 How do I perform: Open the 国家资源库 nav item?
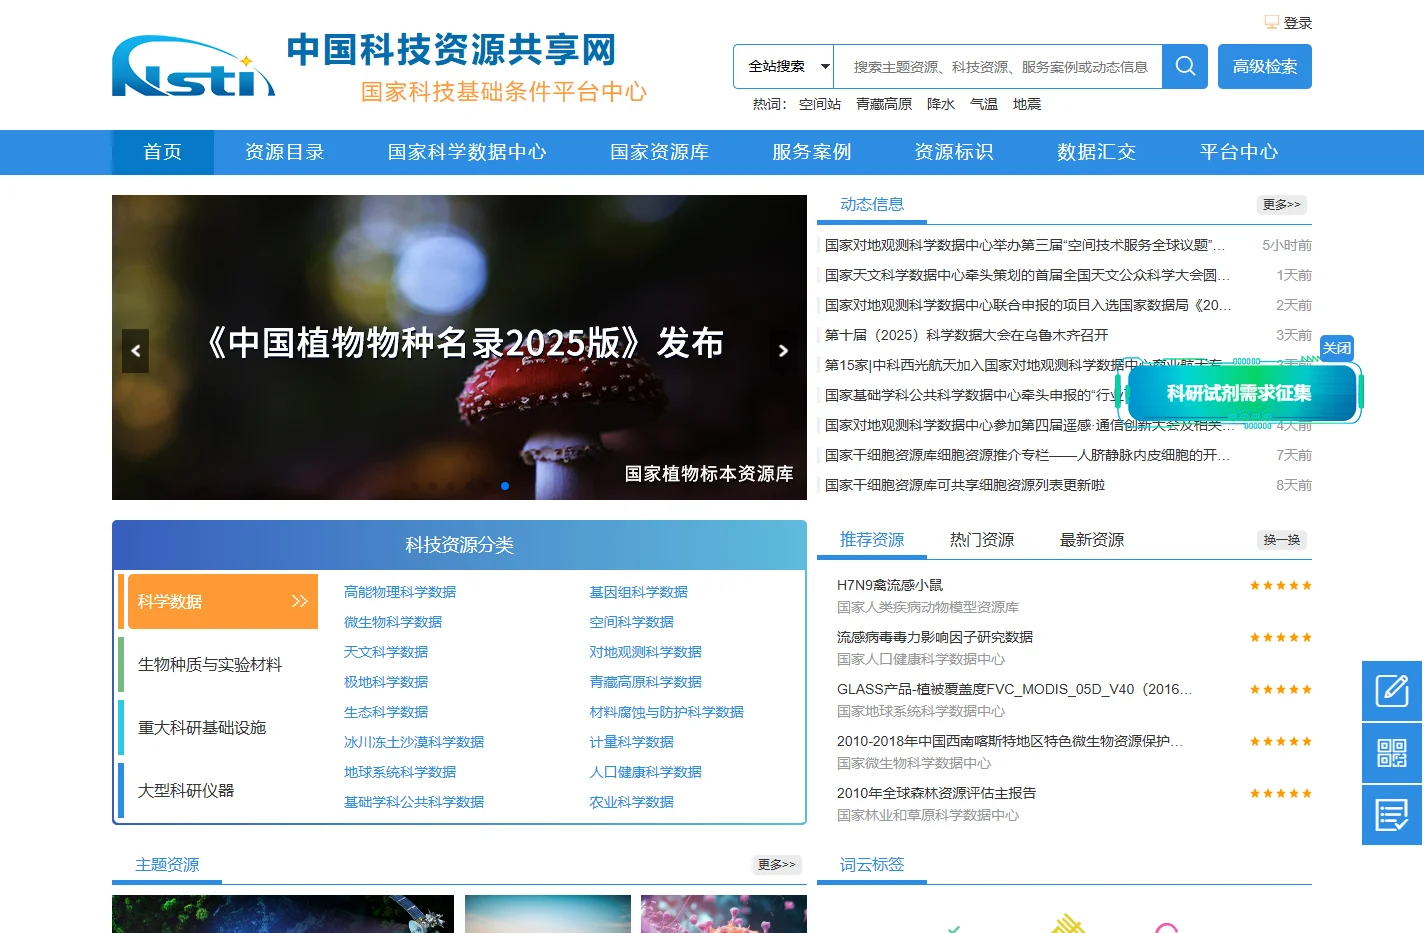(x=659, y=152)
